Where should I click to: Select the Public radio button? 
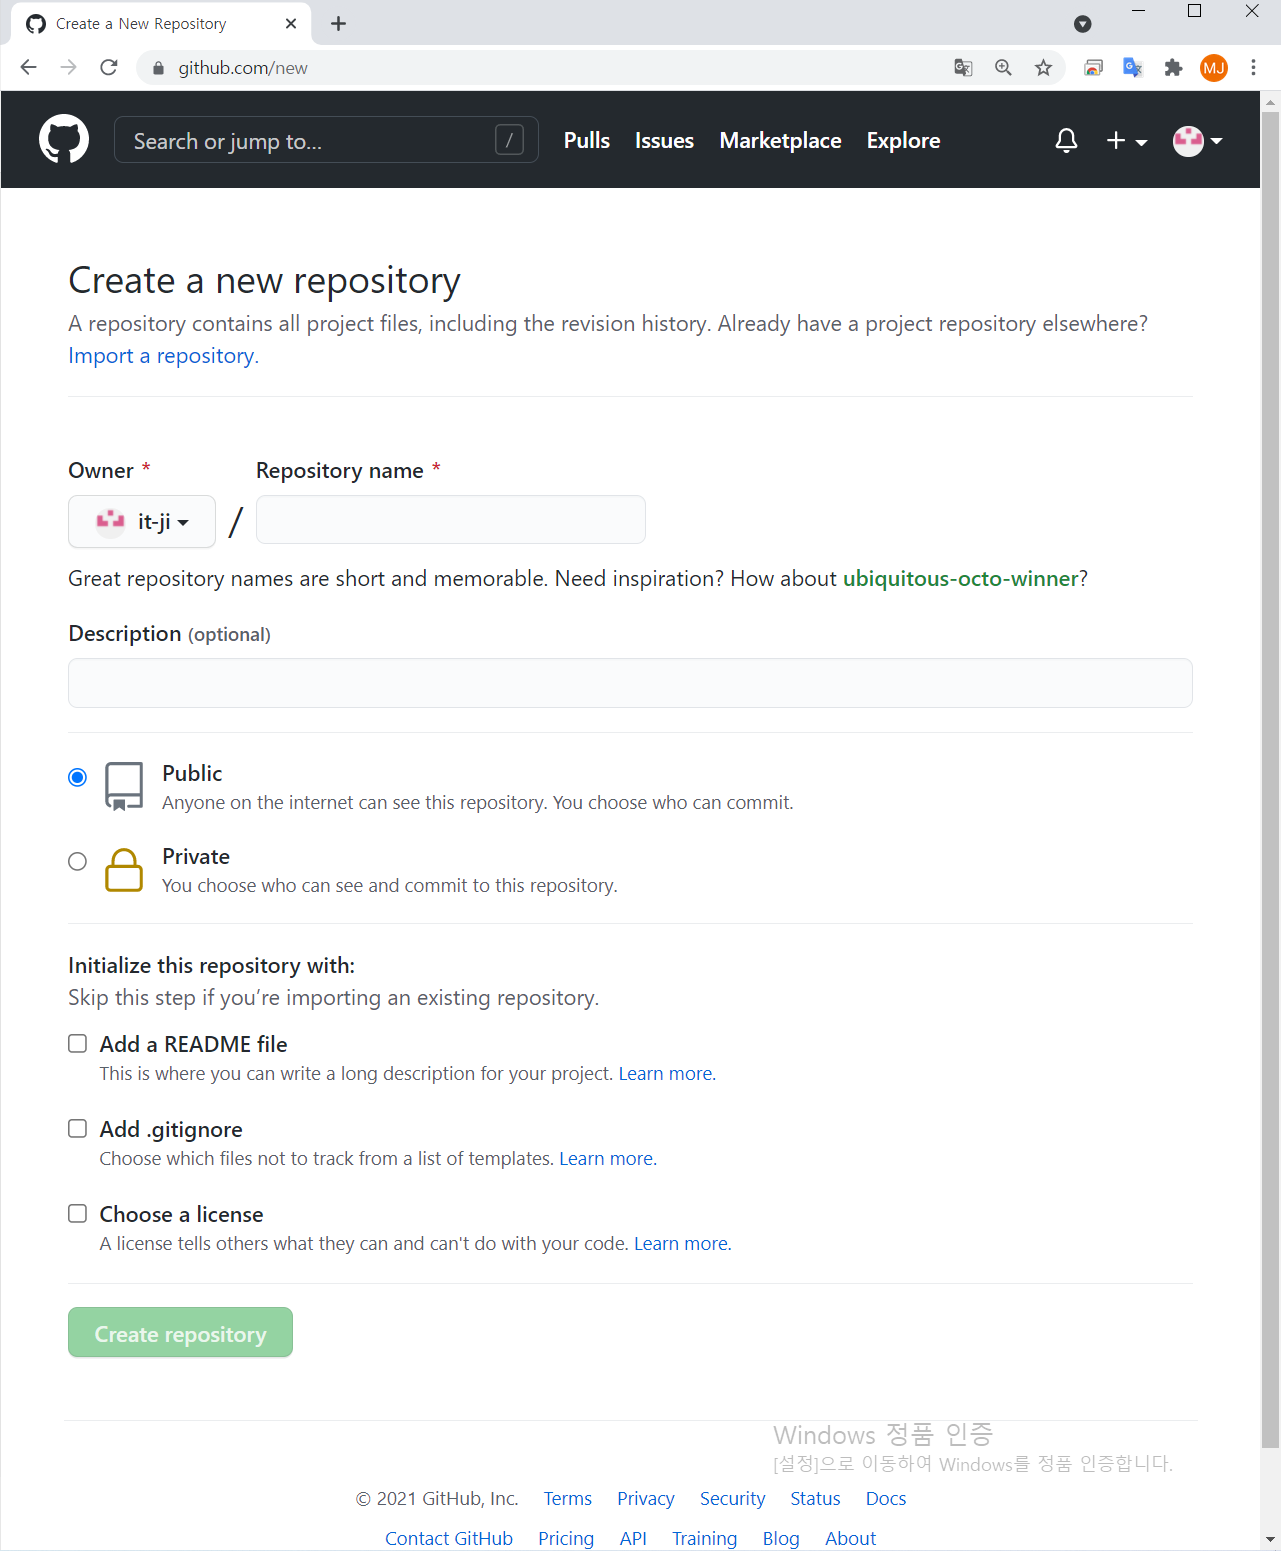tap(77, 777)
